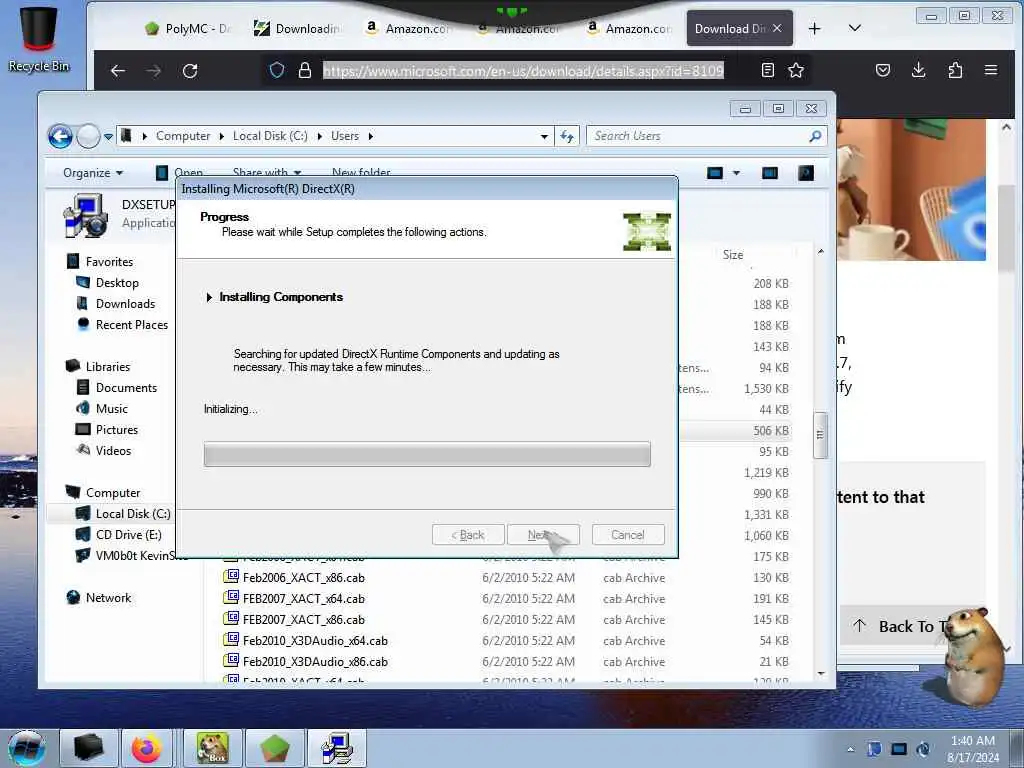Toggle the preview pane icon
The image size is (1024, 768).
[770, 172]
